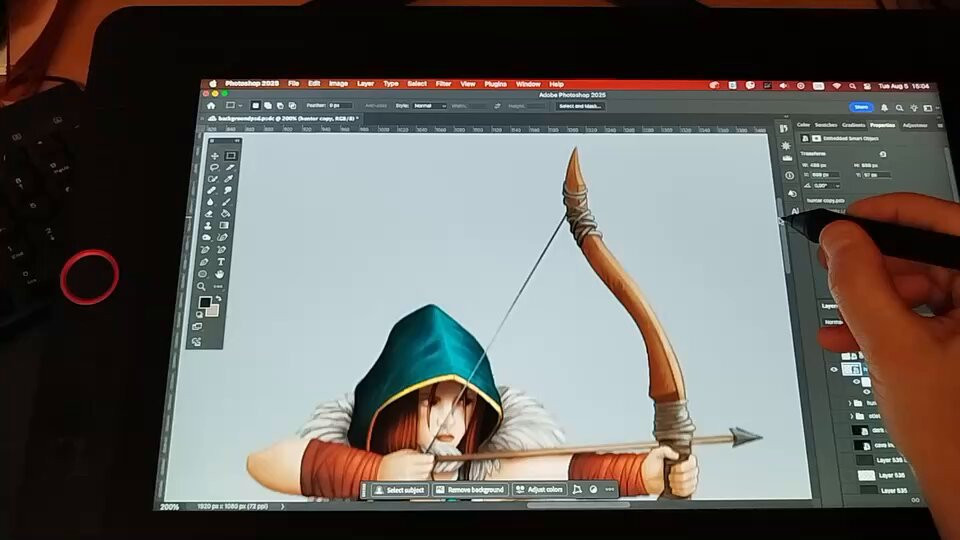Image resolution: width=960 pixels, height=540 pixels.
Task: Click the Remove background button
Action: coord(470,490)
